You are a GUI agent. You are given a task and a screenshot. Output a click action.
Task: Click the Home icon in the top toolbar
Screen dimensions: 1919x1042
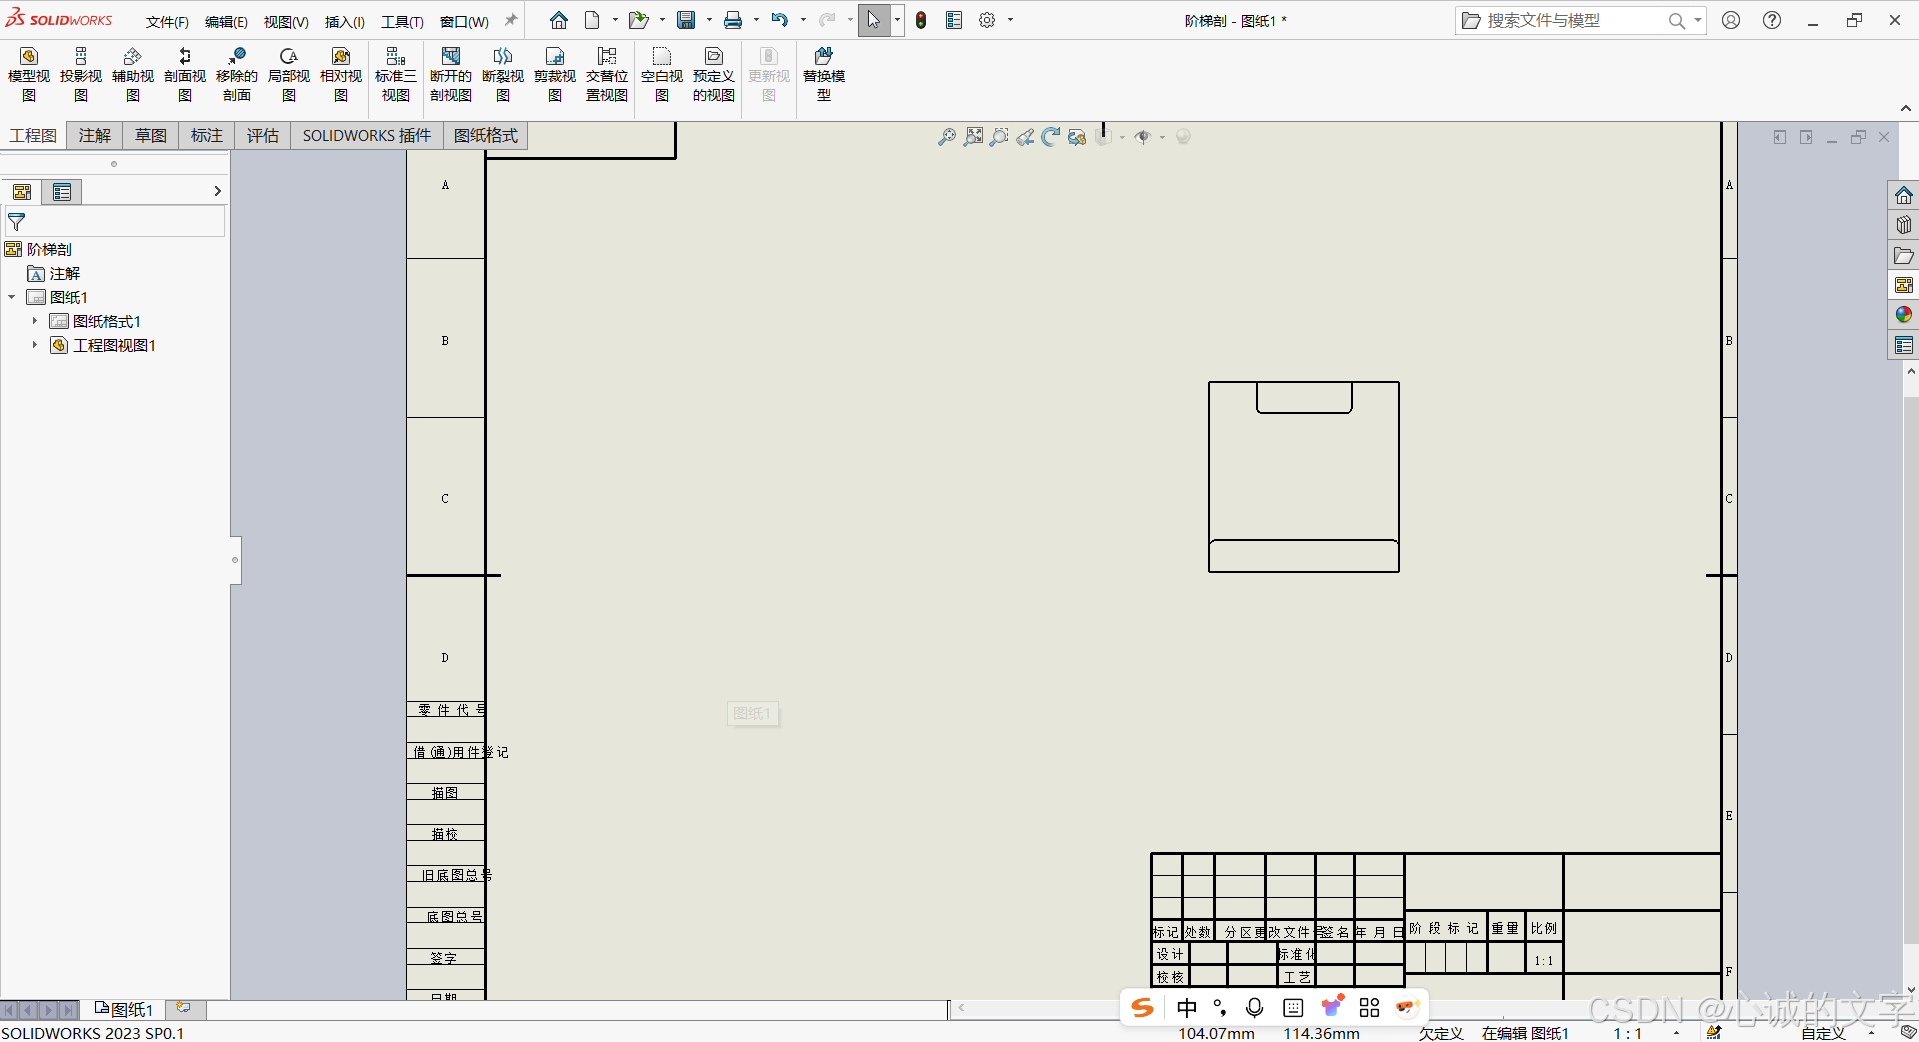(x=559, y=20)
